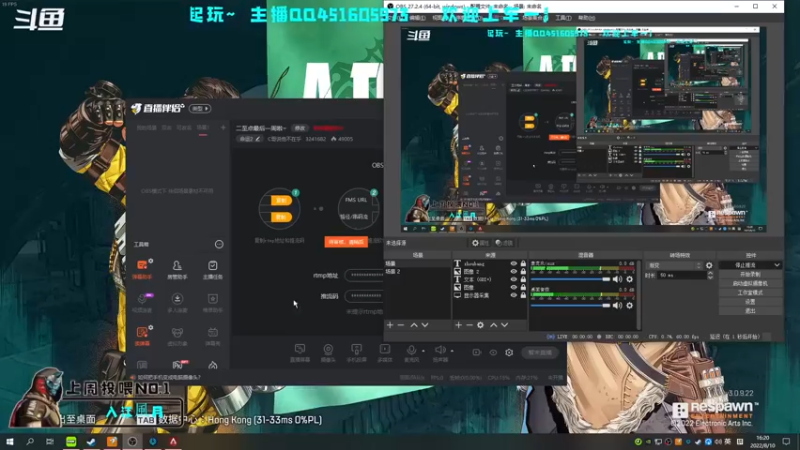Image resolution: width=800 pixels, height=450 pixels.
Task: Open 直播伴侣 settings gear in bottom toolbar
Action: click(x=509, y=353)
